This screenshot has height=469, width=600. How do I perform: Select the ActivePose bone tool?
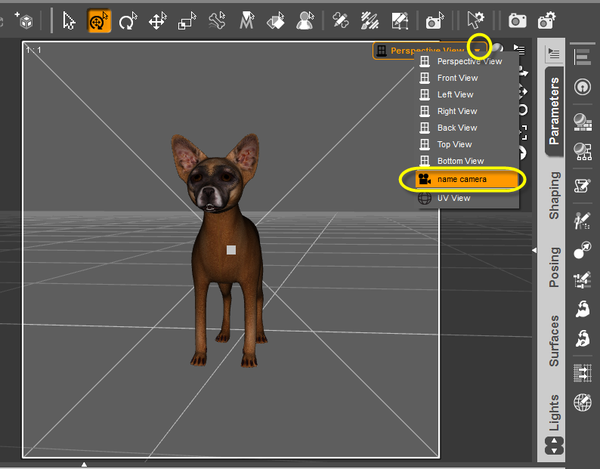coord(217,21)
